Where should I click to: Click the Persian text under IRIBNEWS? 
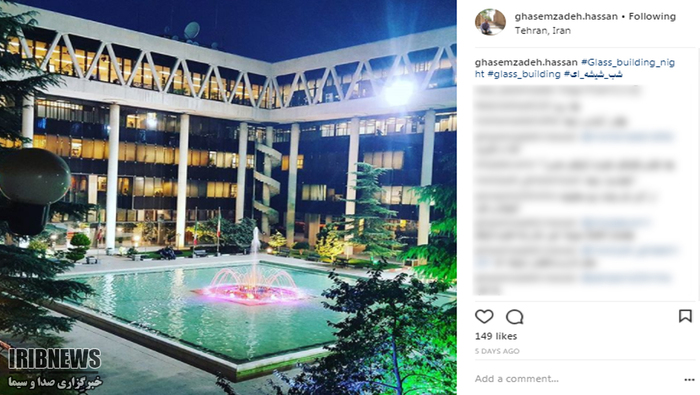[55, 382]
